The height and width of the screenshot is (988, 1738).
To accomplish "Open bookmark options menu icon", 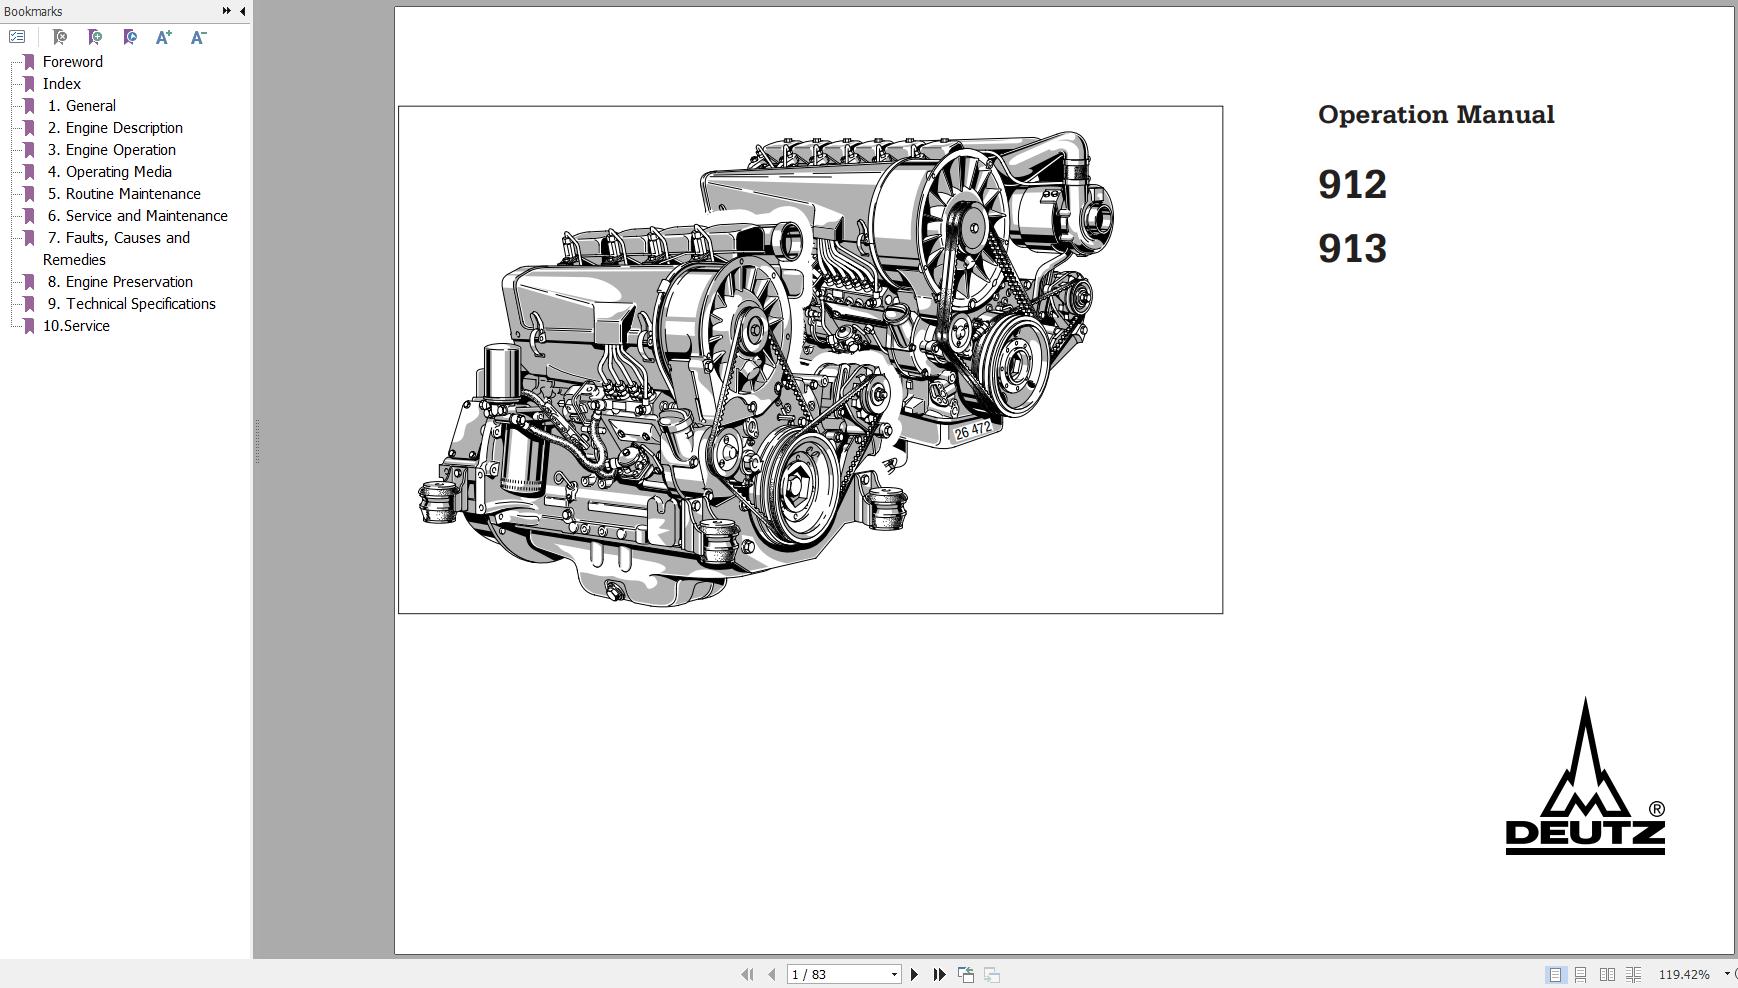I will [17, 37].
